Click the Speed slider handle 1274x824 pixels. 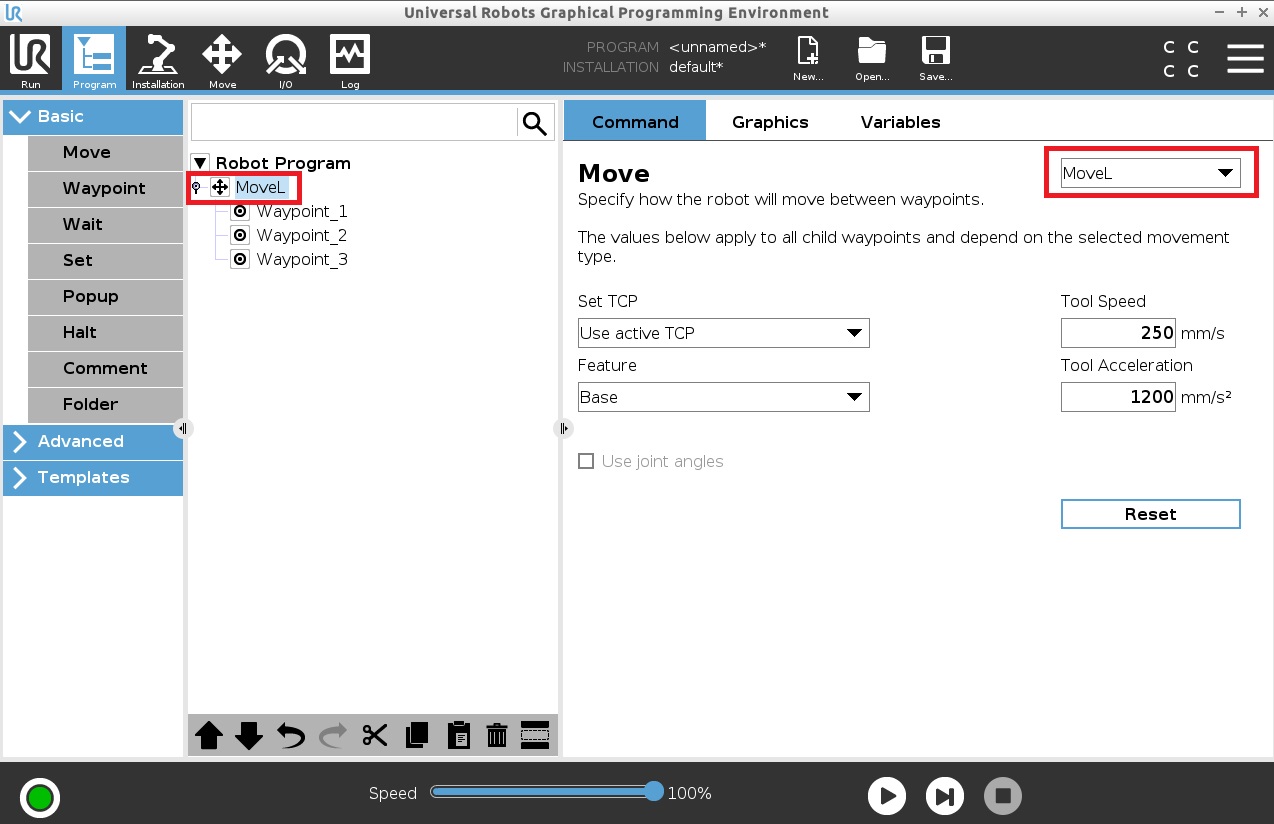pos(654,792)
